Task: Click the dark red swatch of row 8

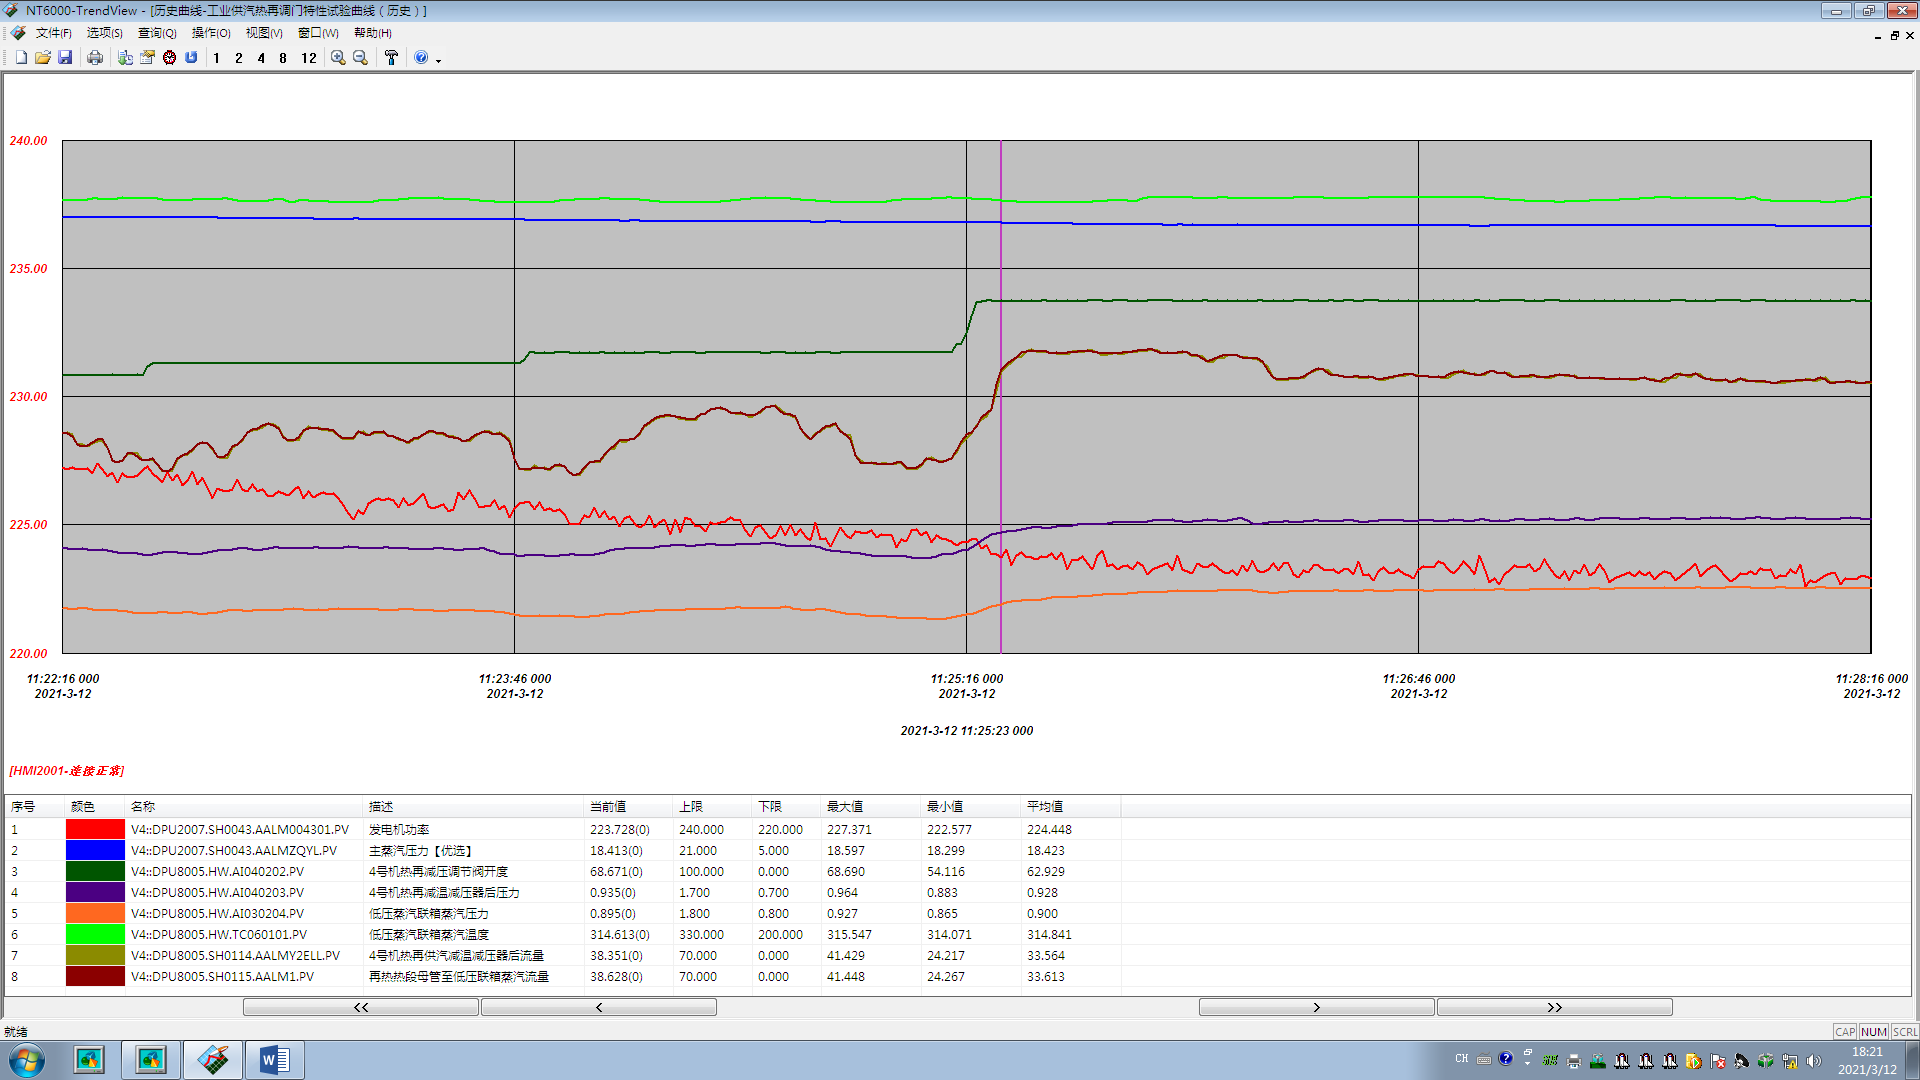Action: click(95, 976)
